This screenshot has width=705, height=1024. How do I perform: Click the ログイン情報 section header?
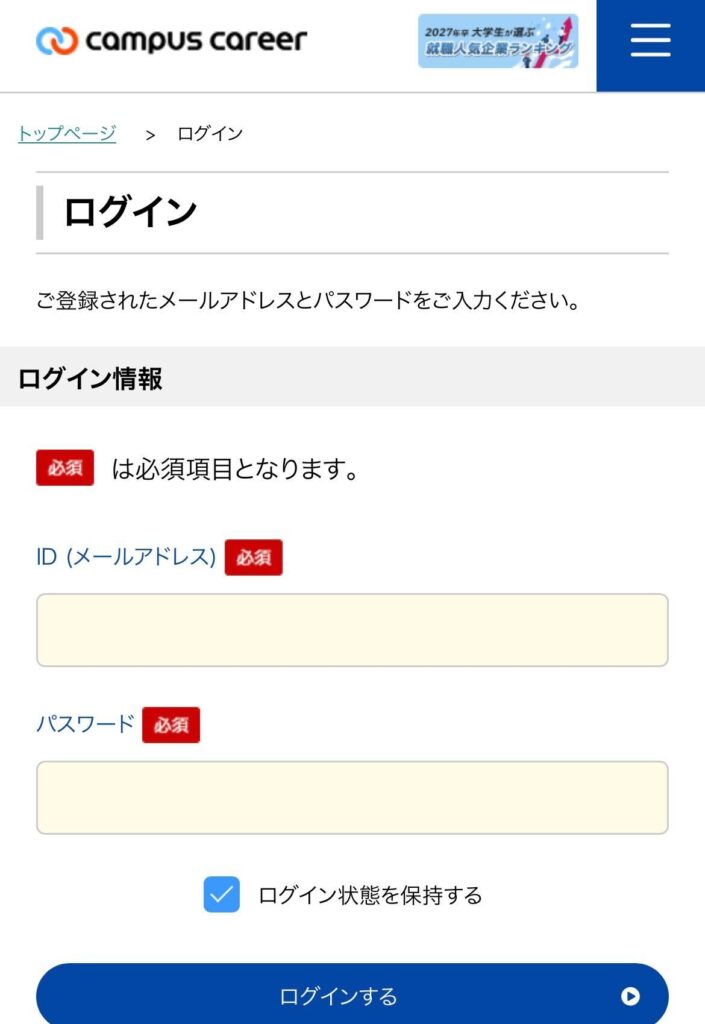90,378
